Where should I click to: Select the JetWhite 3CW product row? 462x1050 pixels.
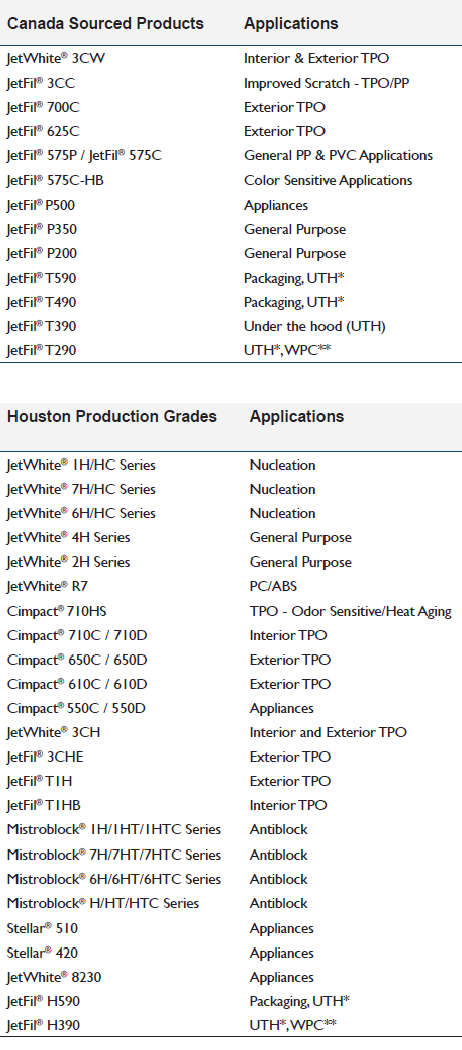pos(231,58)
